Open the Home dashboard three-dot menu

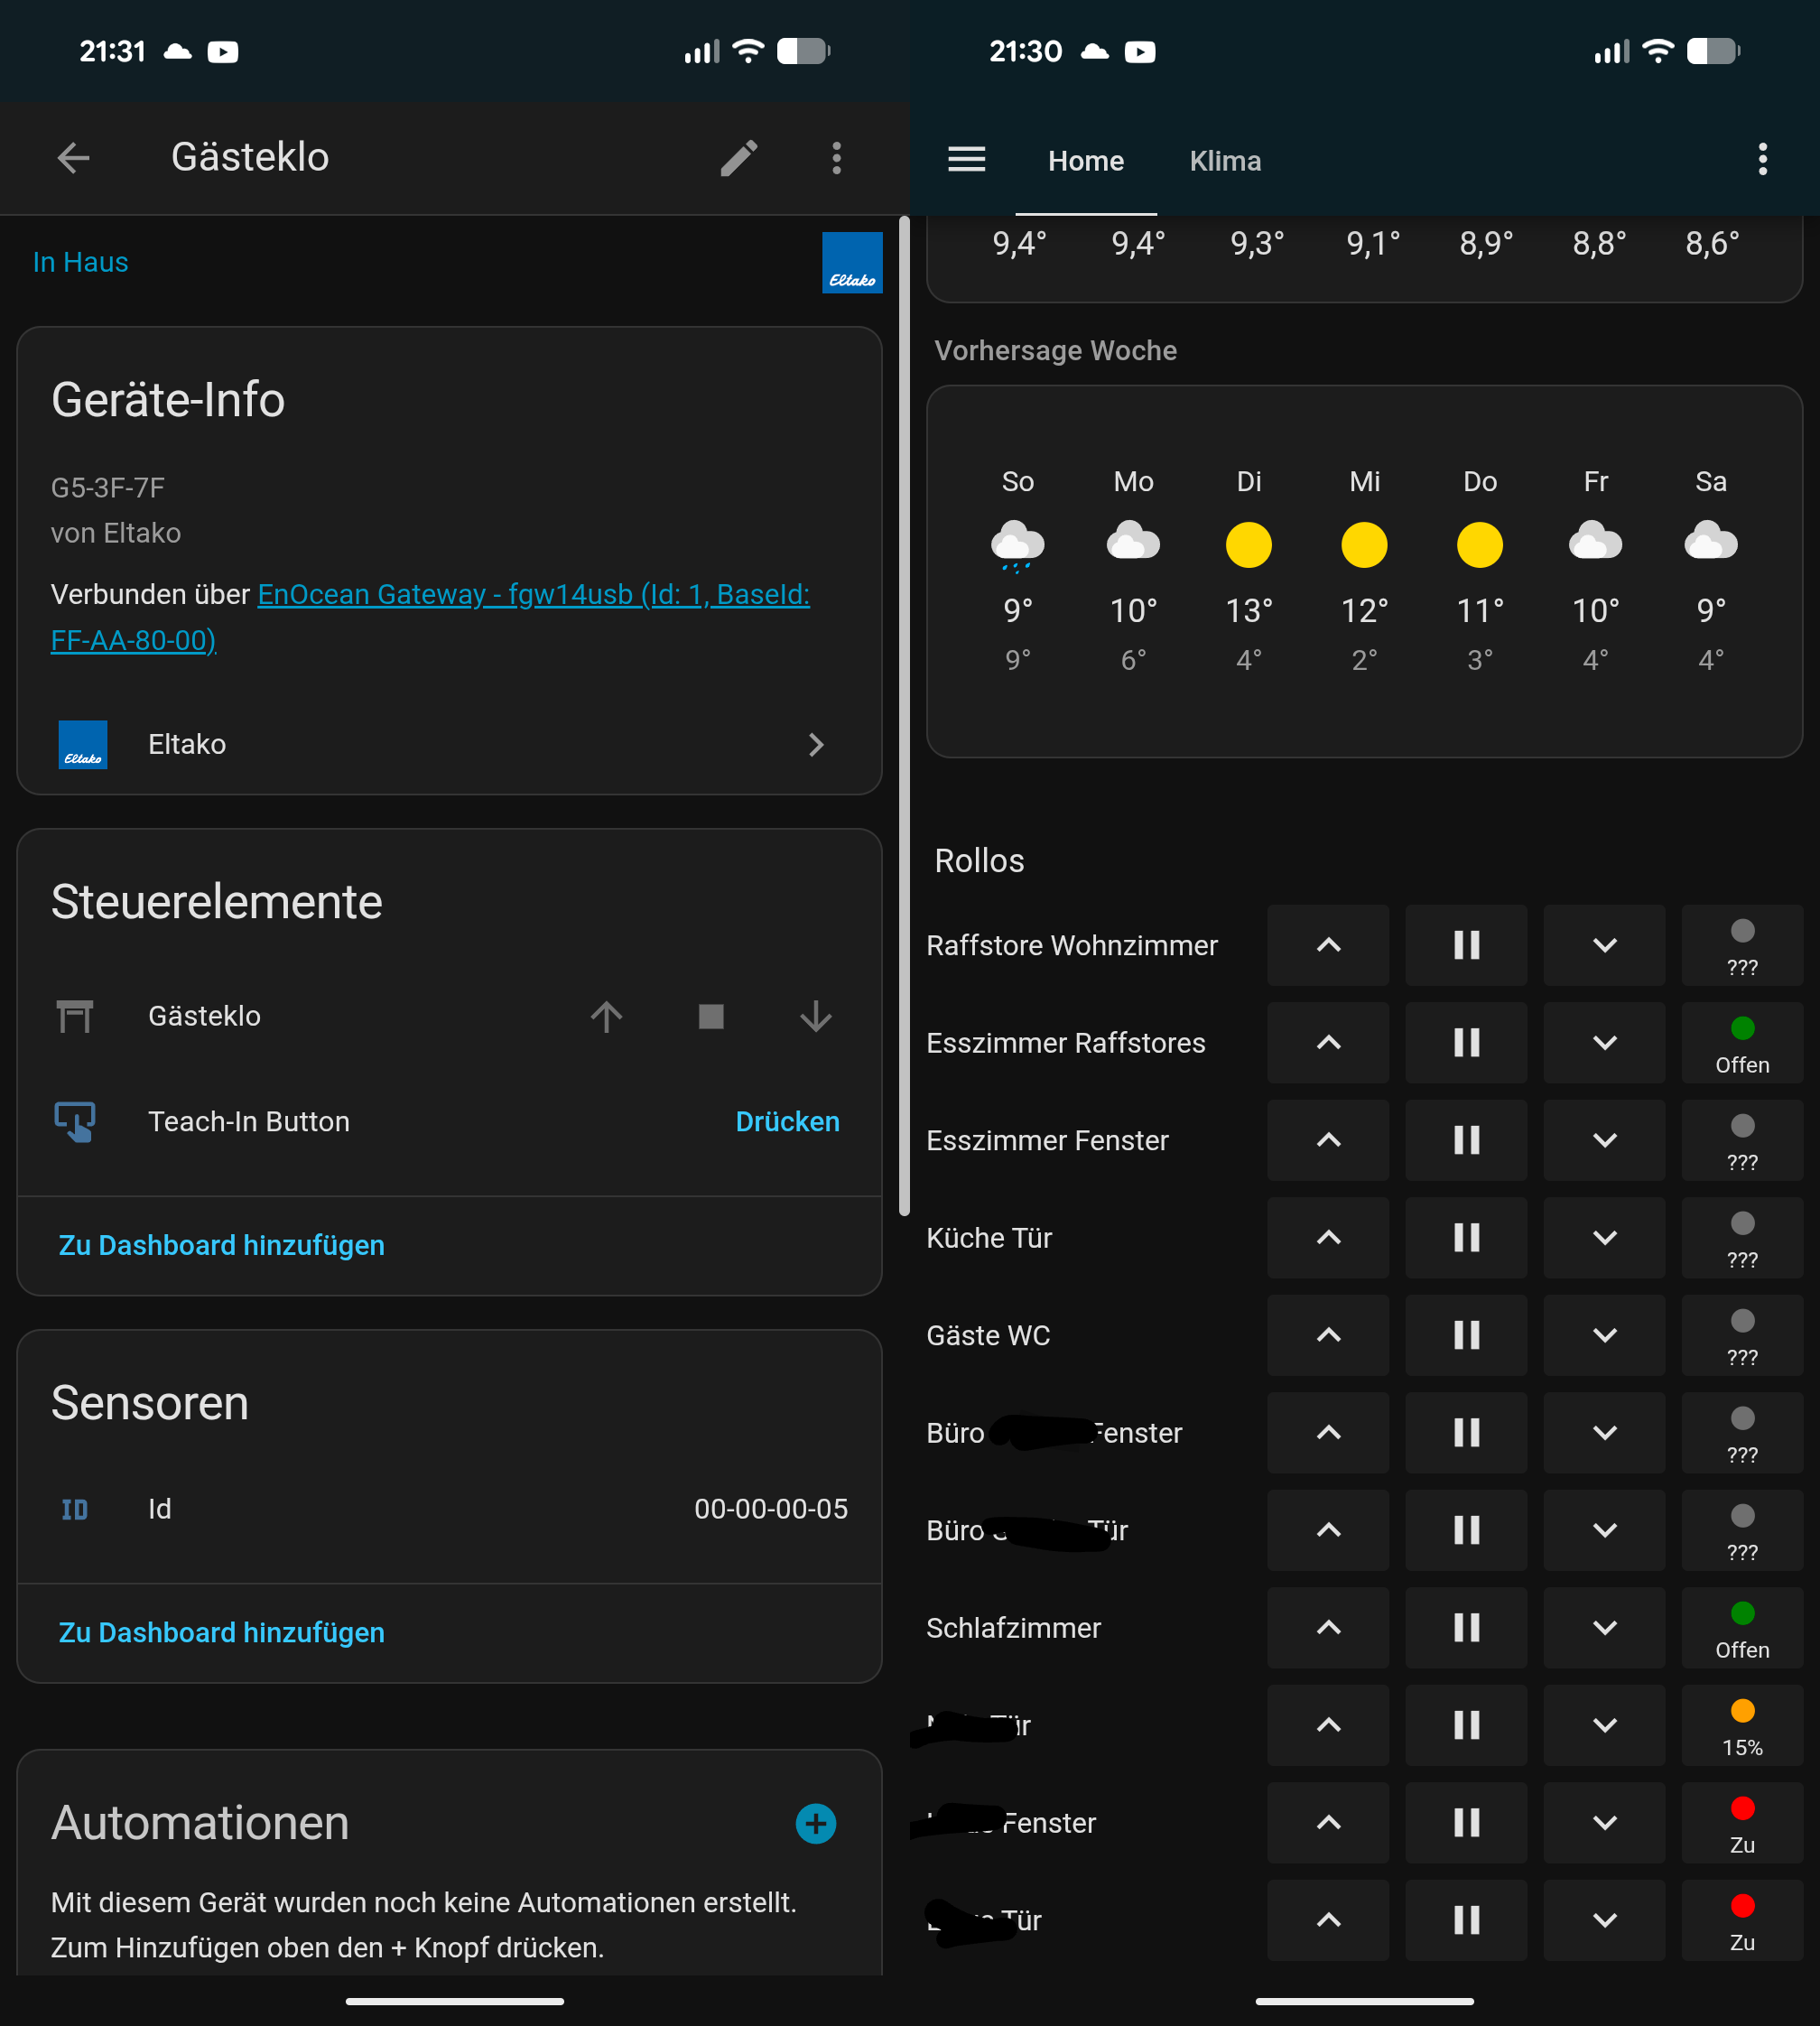point(1762,160)
